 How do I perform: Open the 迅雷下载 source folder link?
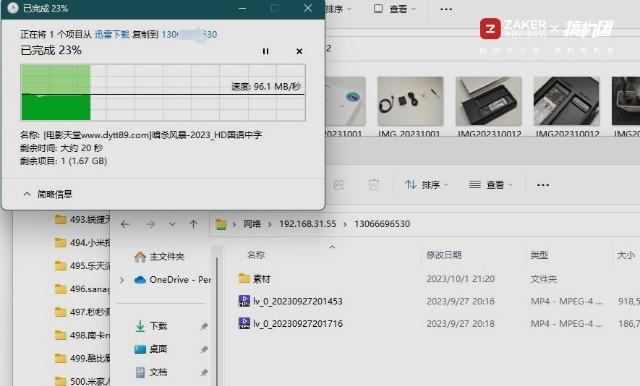click(x=112, y=34)
